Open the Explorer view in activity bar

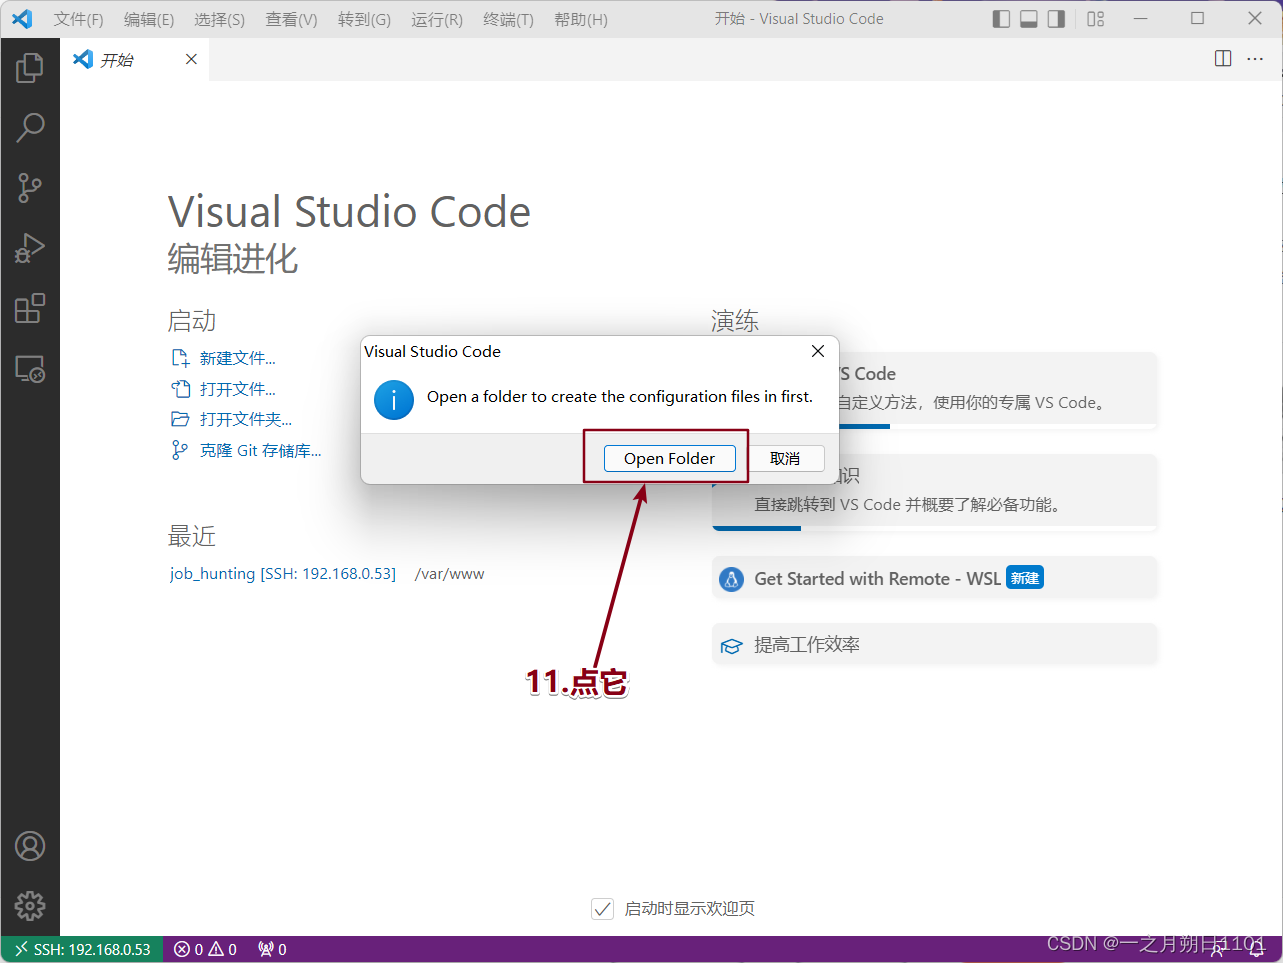click(x=30, y=67)
